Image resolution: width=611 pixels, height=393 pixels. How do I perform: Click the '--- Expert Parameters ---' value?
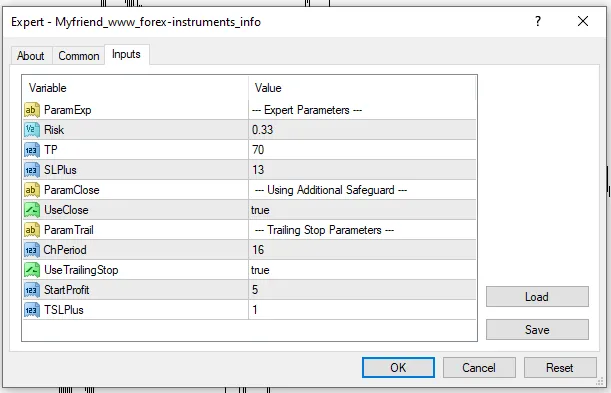[307, 110]
